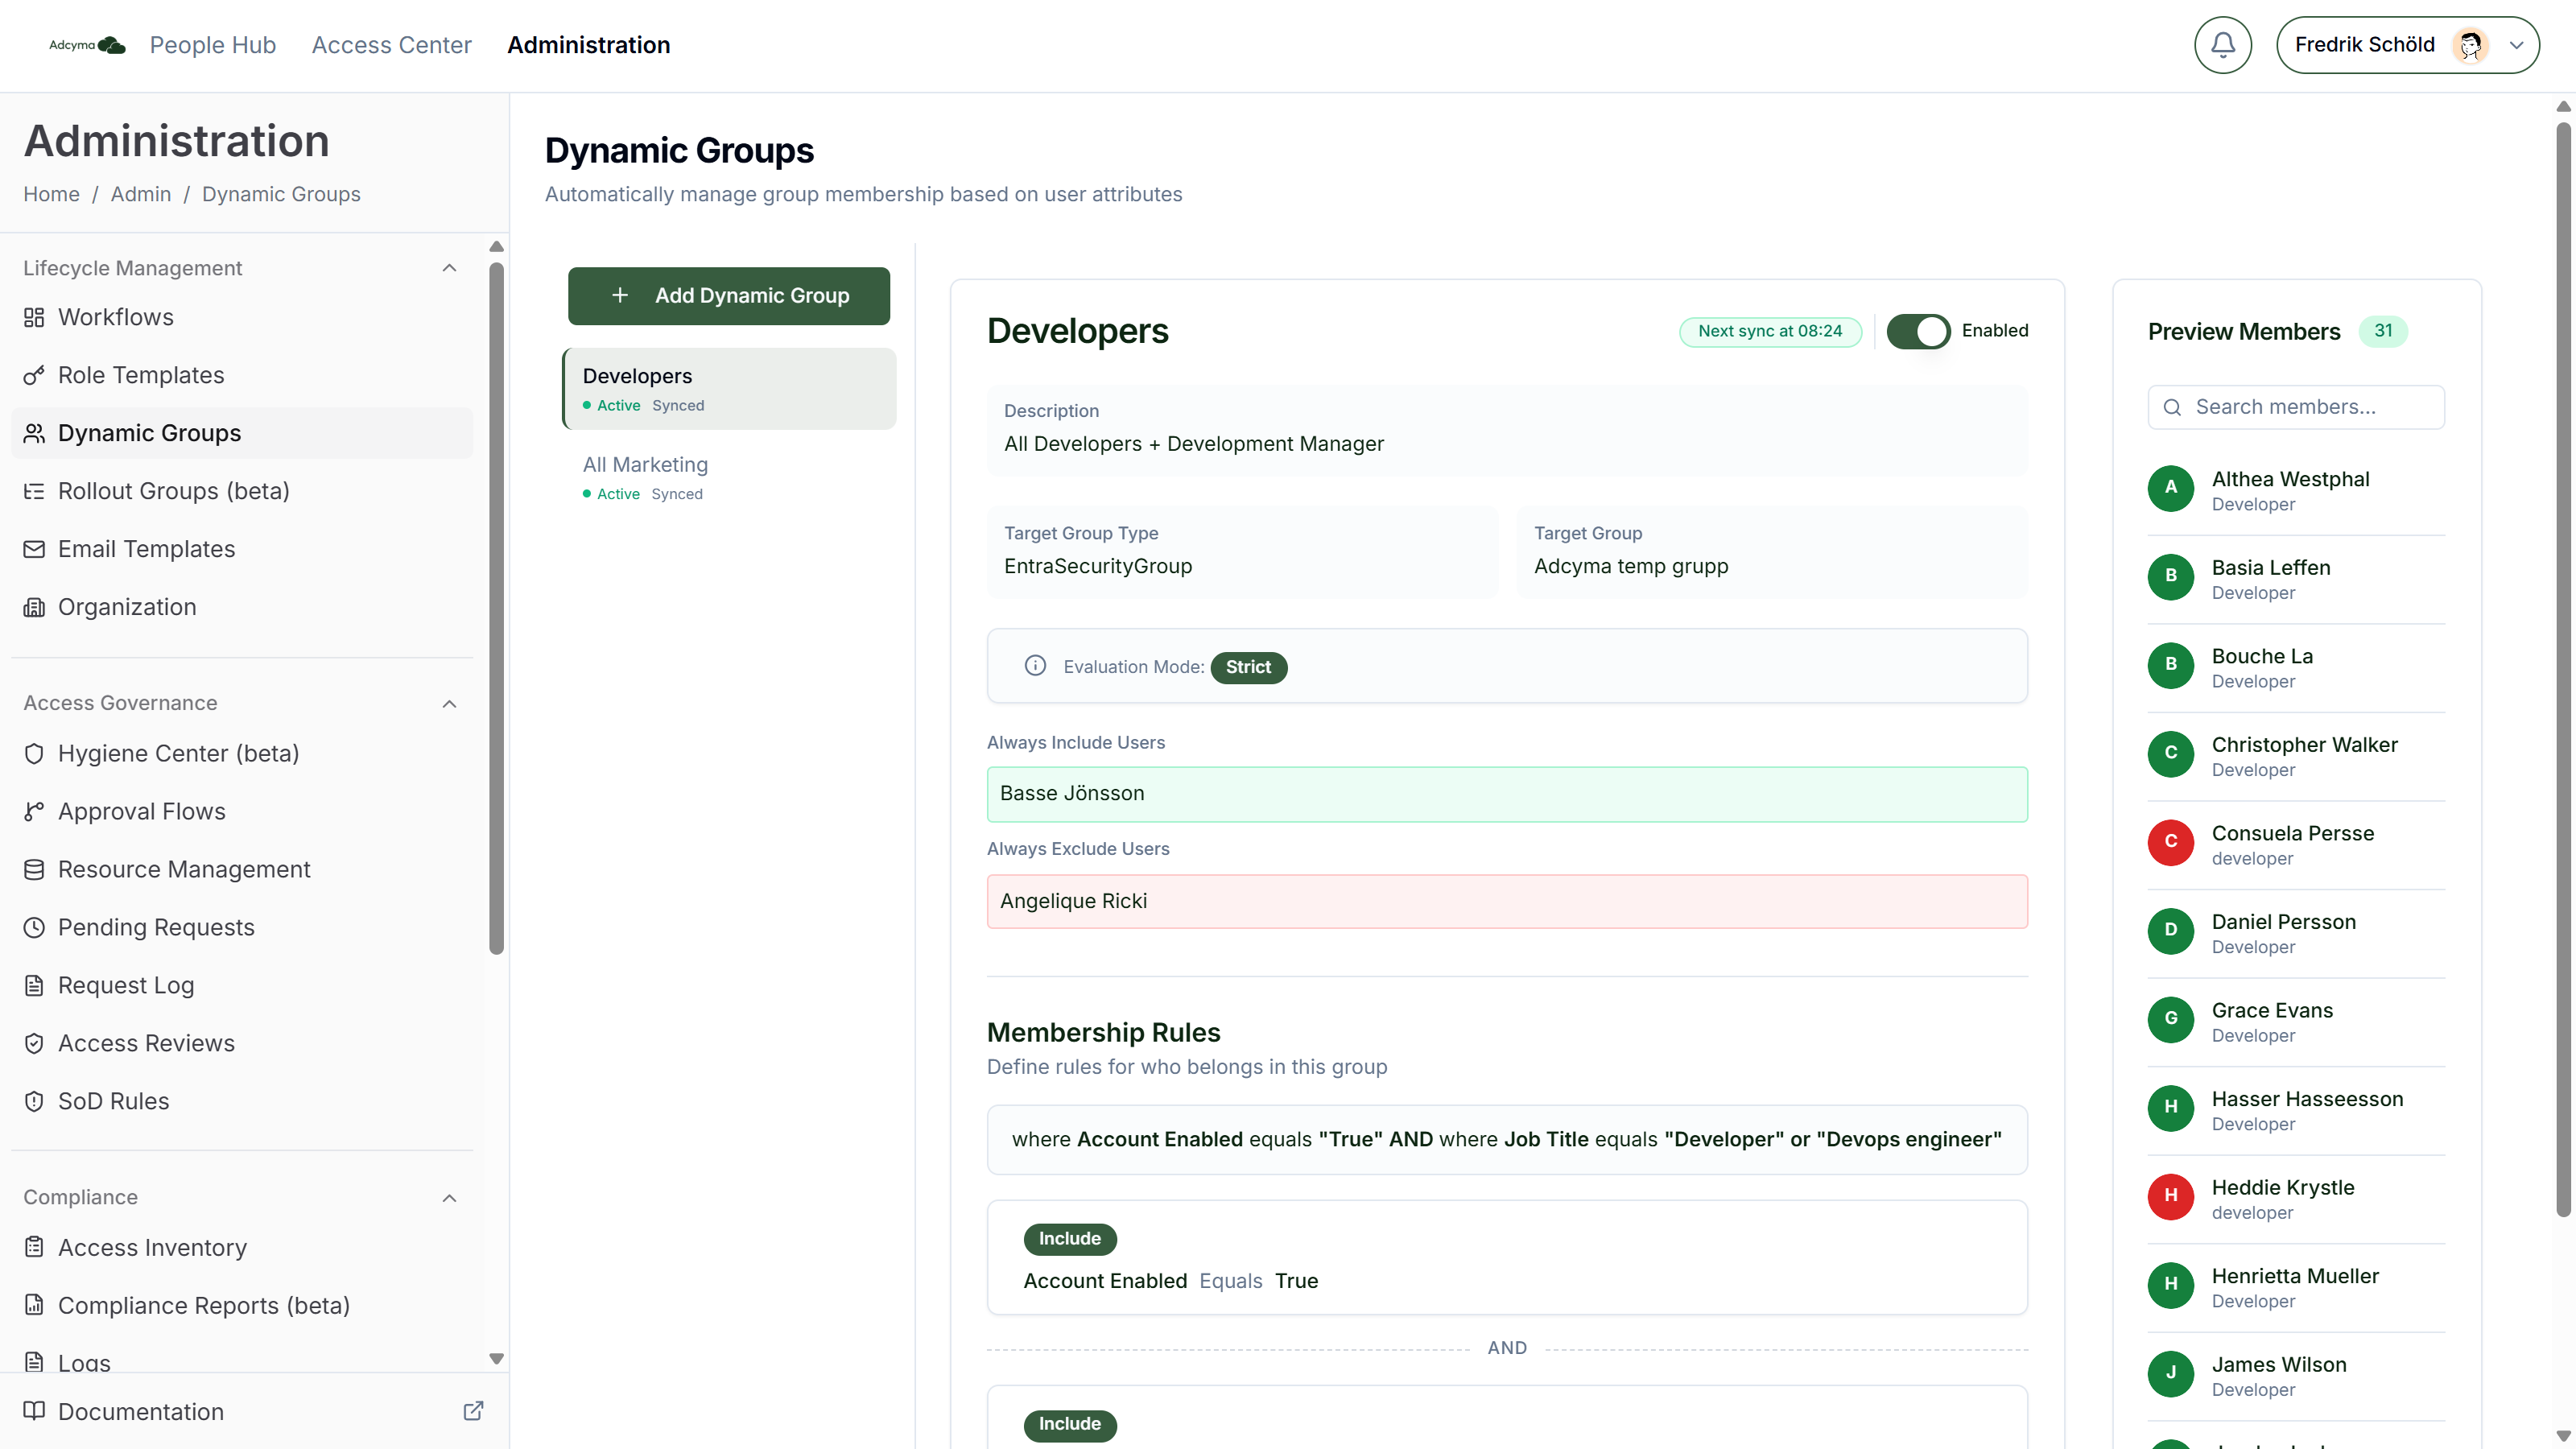Click the Search members field
This screenshot has height=1449, width=2576.
click(x=2296, y=407)
